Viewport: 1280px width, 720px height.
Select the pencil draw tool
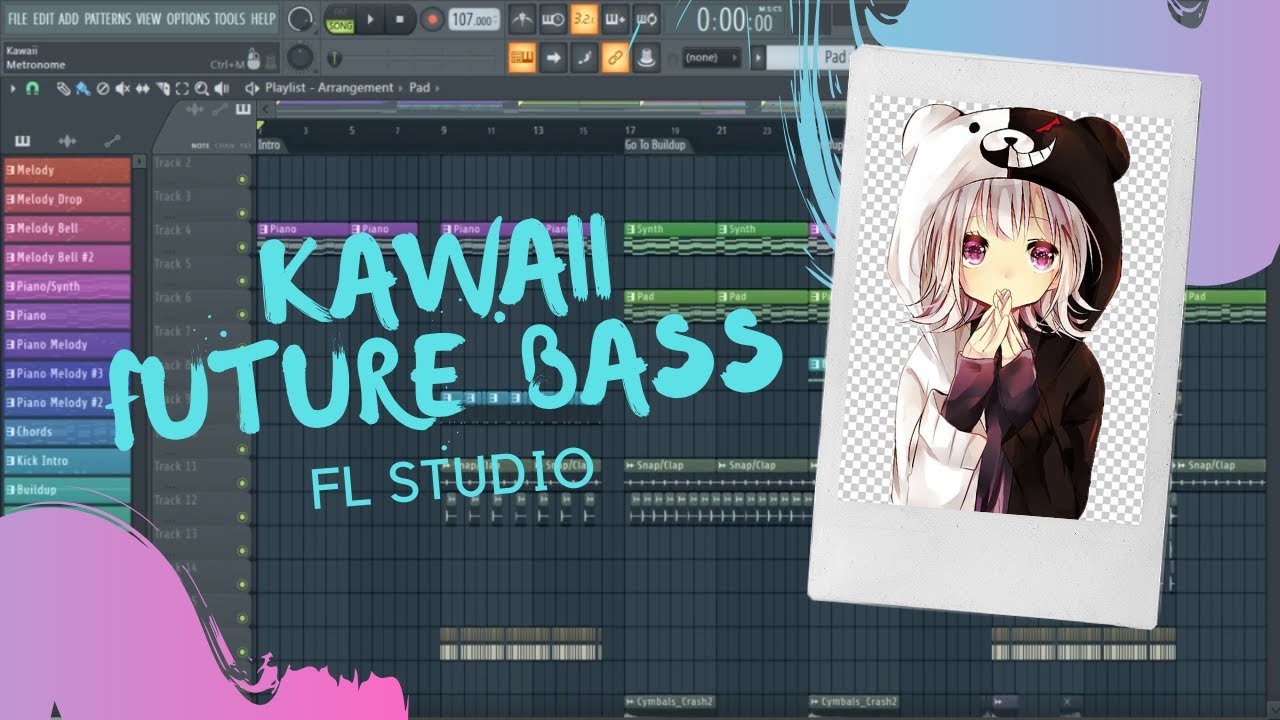coord(63,88)
